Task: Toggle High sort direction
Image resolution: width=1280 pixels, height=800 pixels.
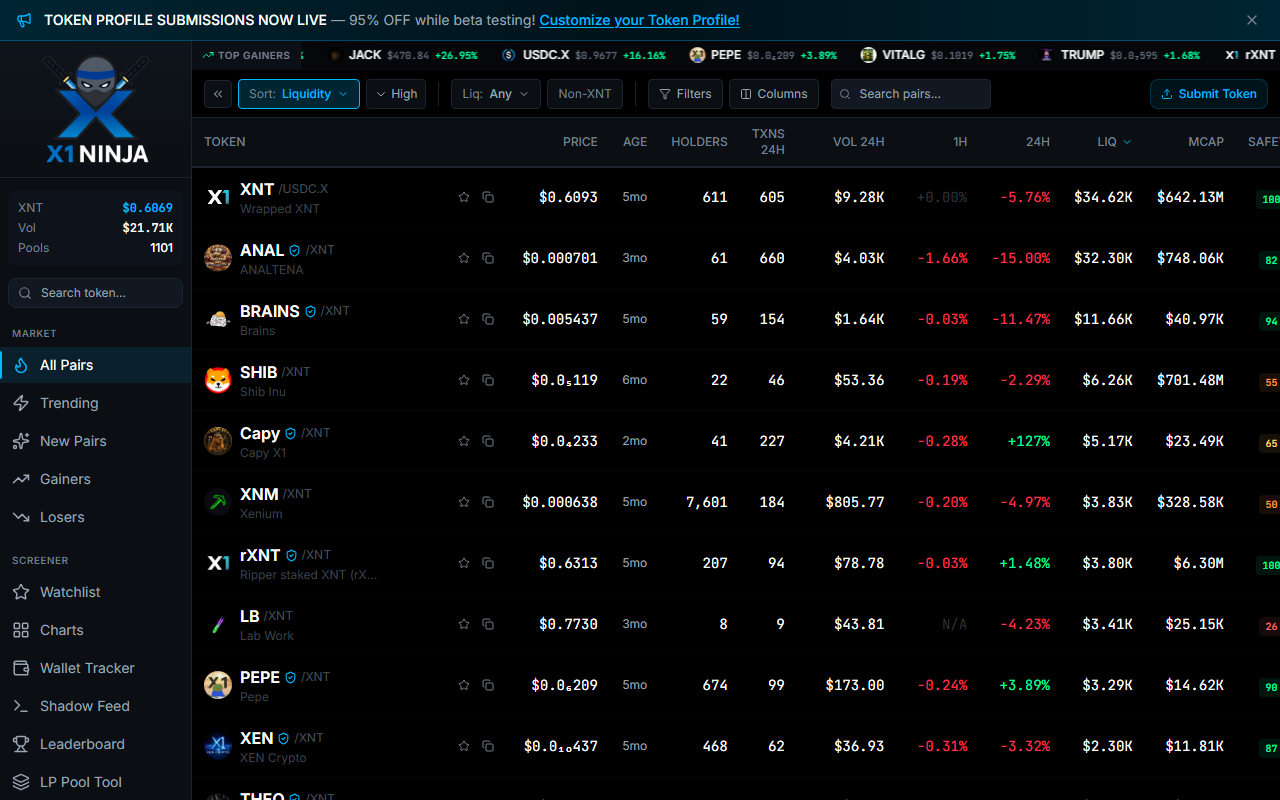Action: tap(396, 94)
